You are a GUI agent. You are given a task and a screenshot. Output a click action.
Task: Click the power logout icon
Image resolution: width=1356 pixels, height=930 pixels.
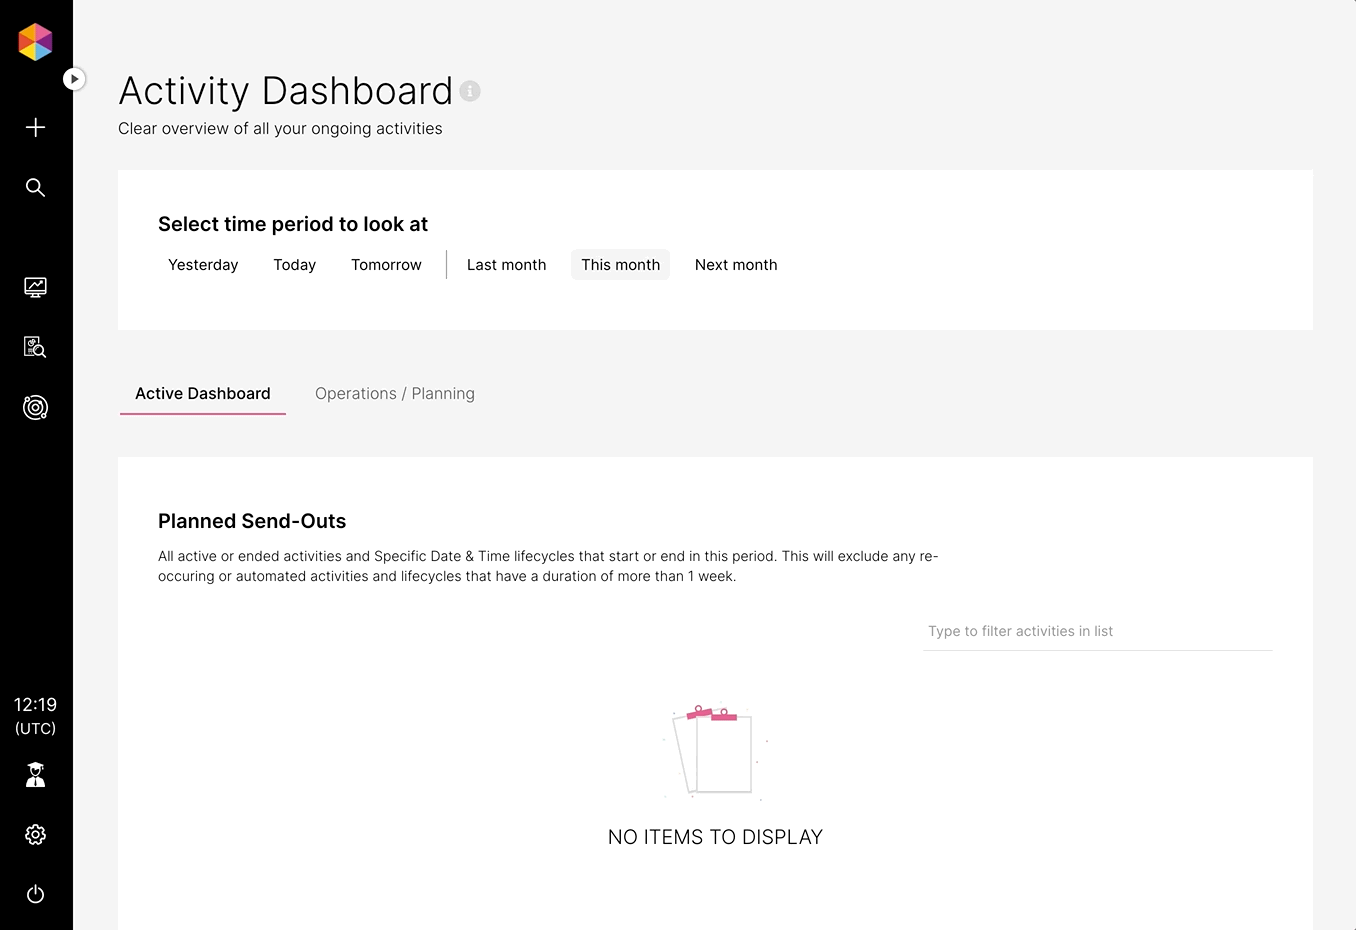(x=35, y=894)
